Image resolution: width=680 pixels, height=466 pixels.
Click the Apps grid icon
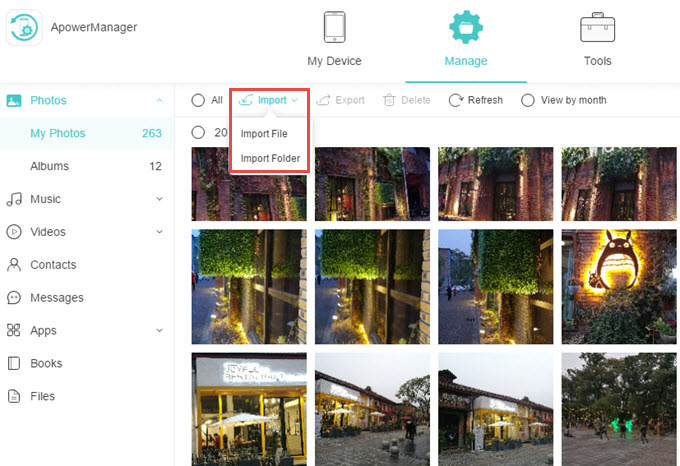[x=13, y=330]
